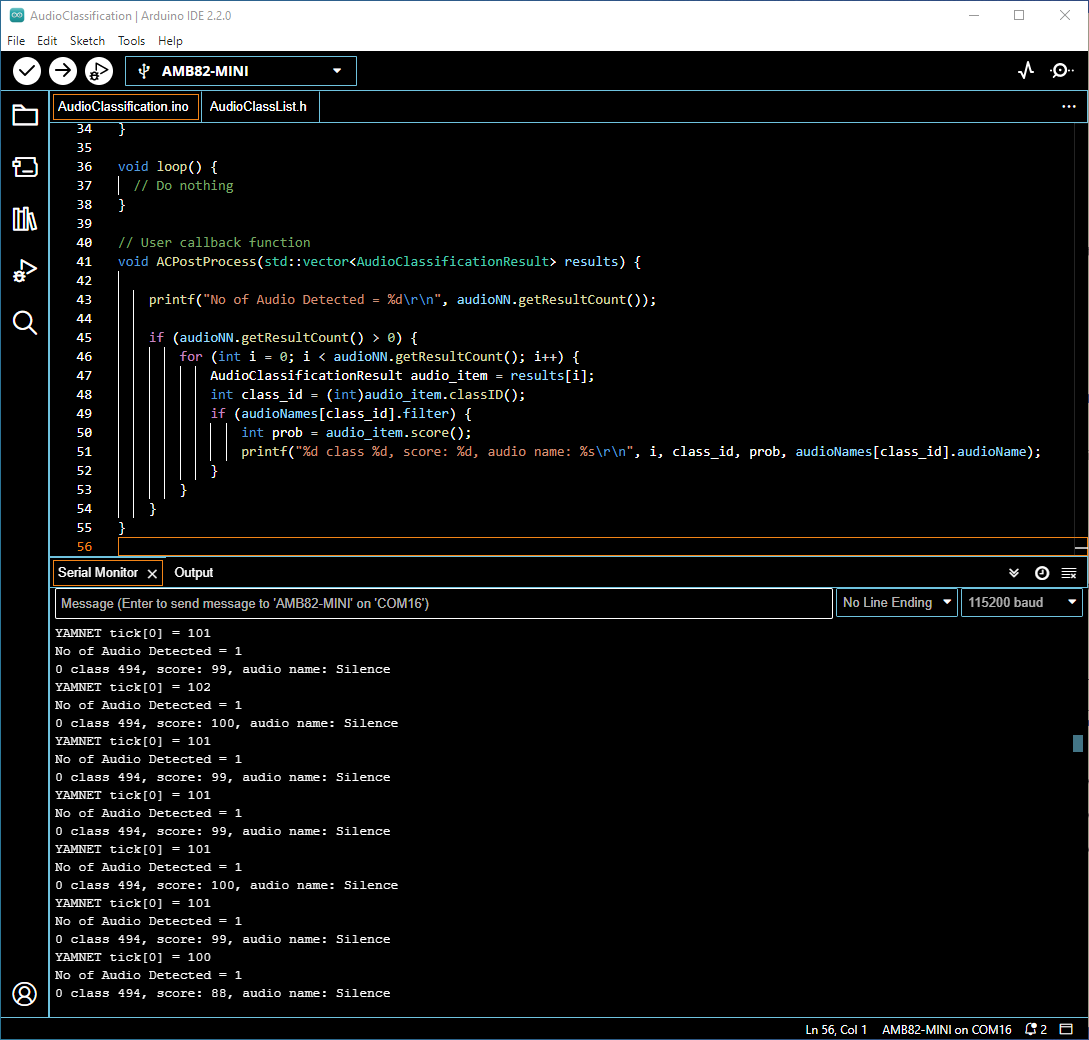Clear the Serial Monitor output
The height and width of the screenshot is (1040, 1089).
point(1069,573)
